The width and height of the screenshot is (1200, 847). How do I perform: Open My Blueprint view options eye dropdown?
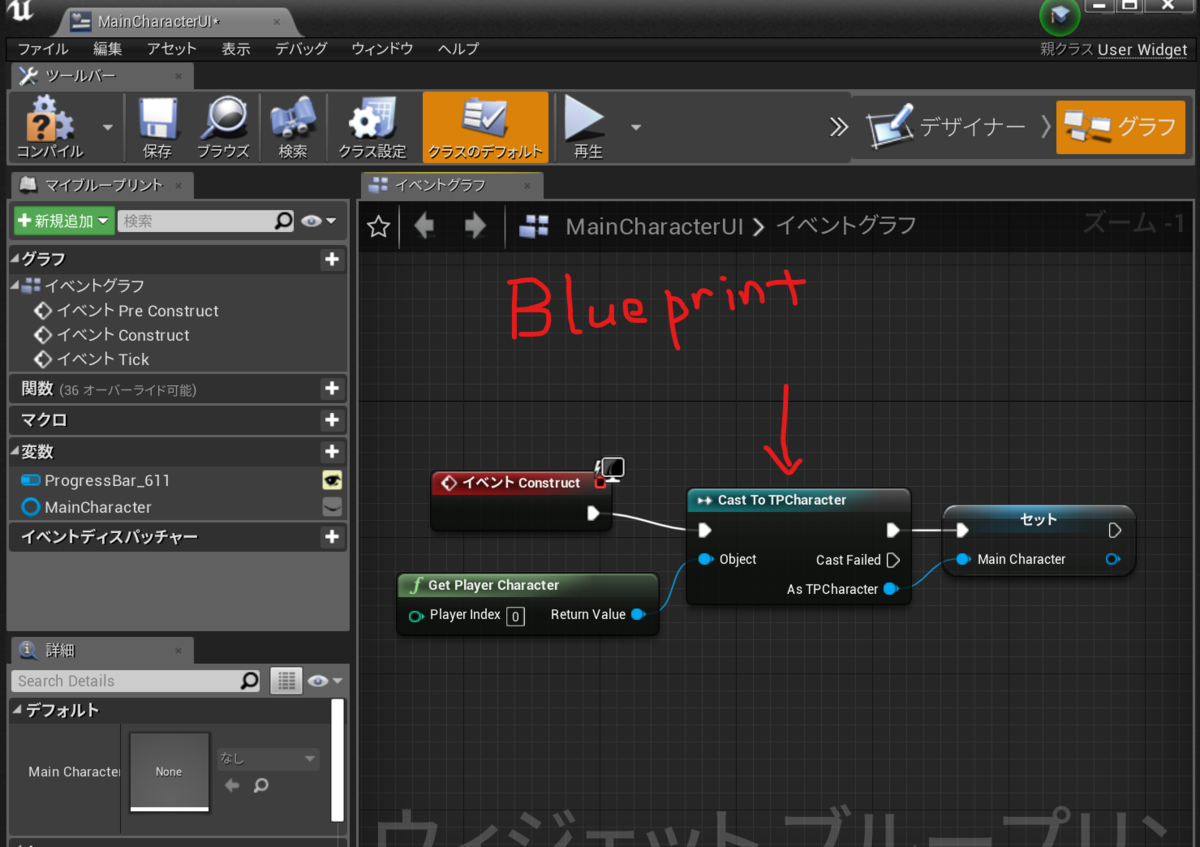tap(319, 221)
